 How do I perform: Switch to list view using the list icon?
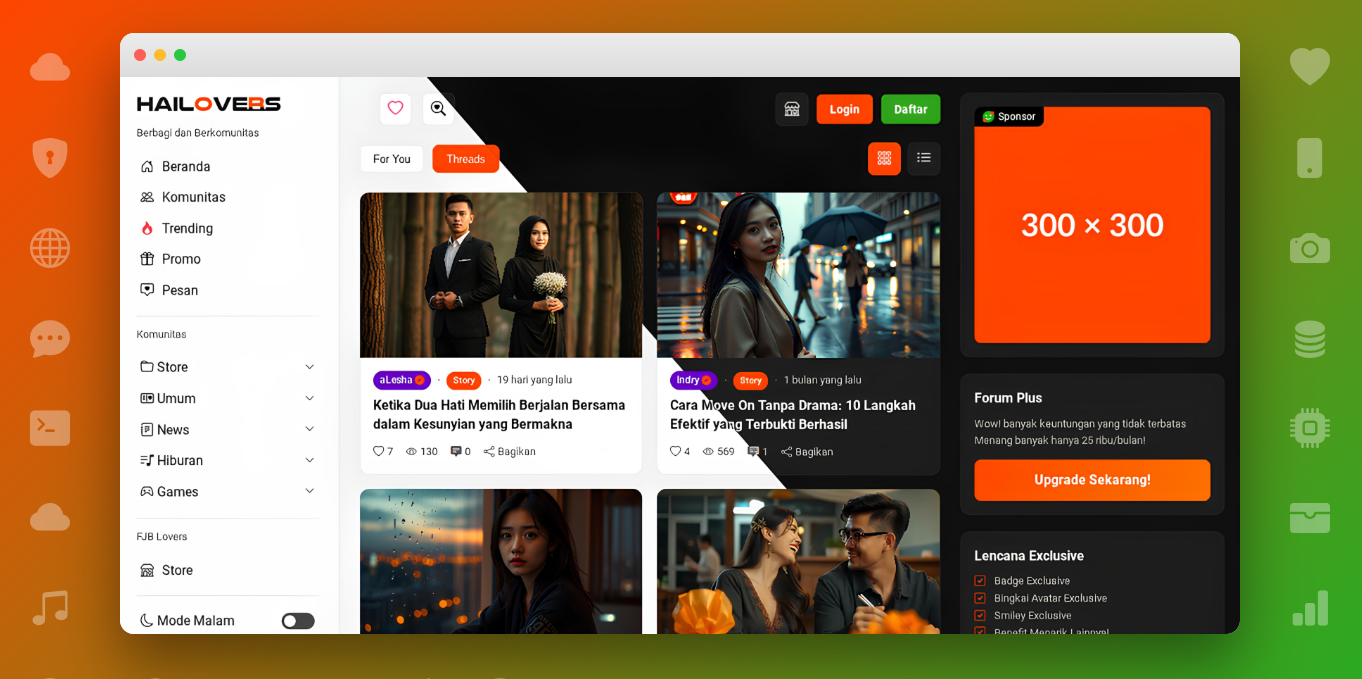pyautogui.click(x=923, y=158)
